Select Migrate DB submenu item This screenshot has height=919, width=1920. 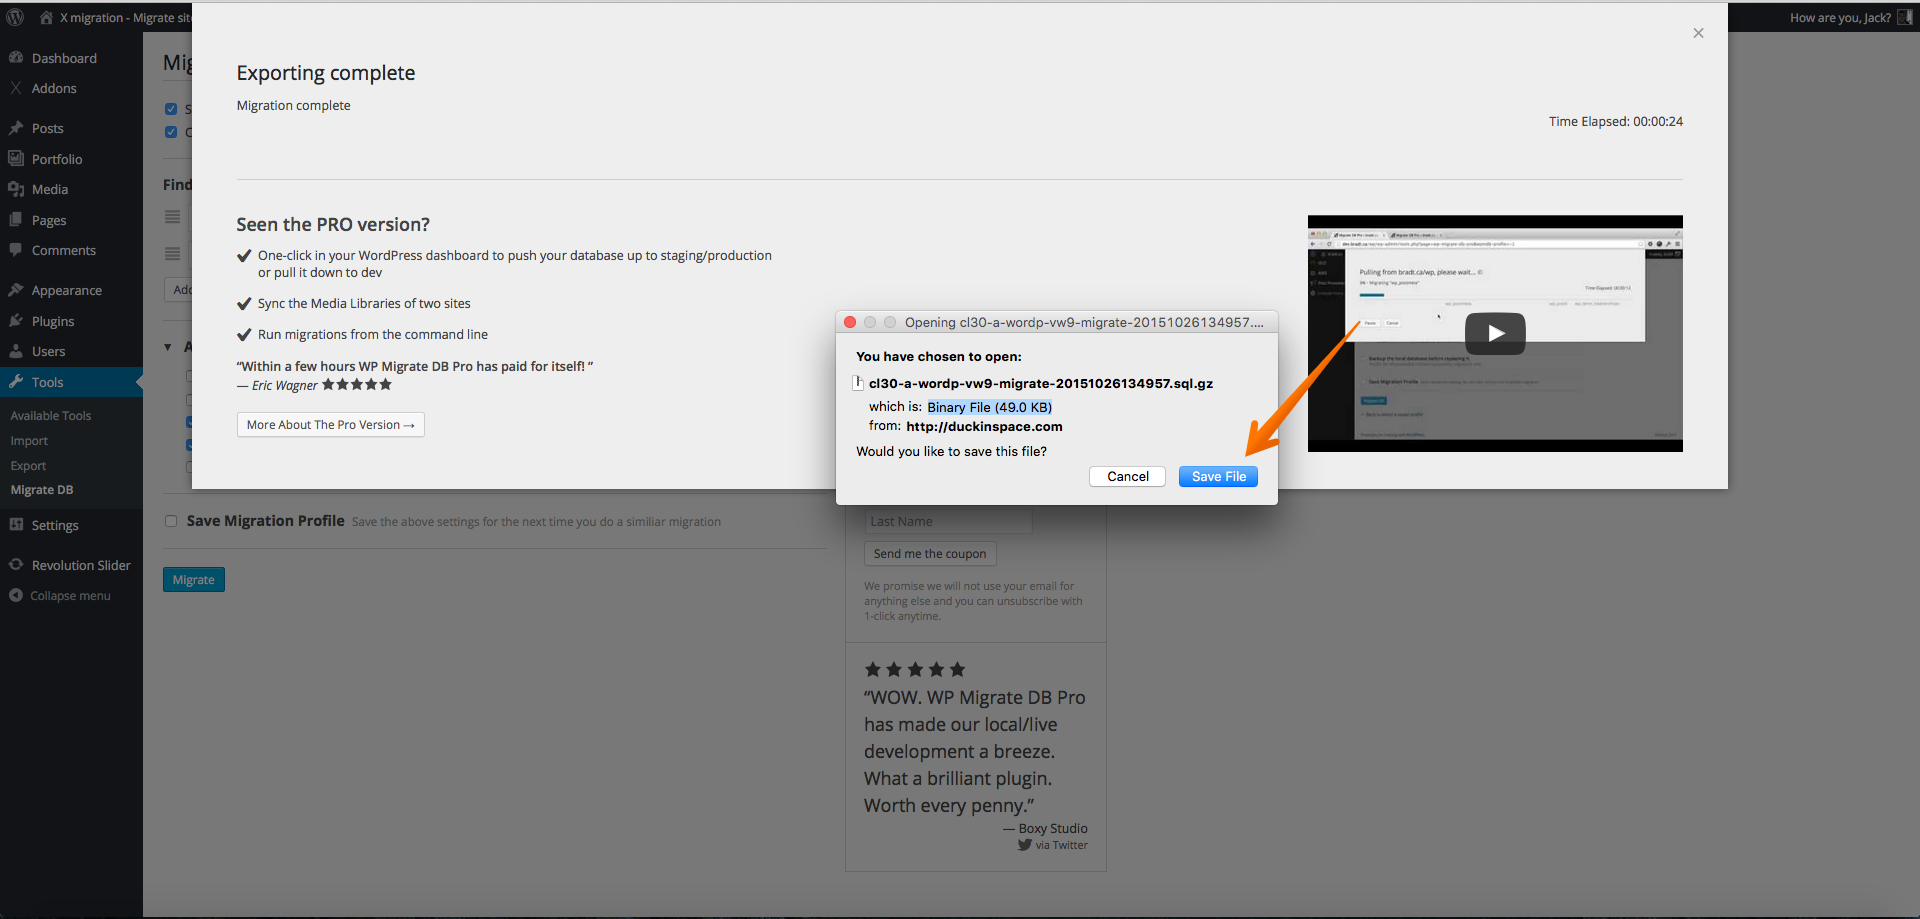click(42, 490)
